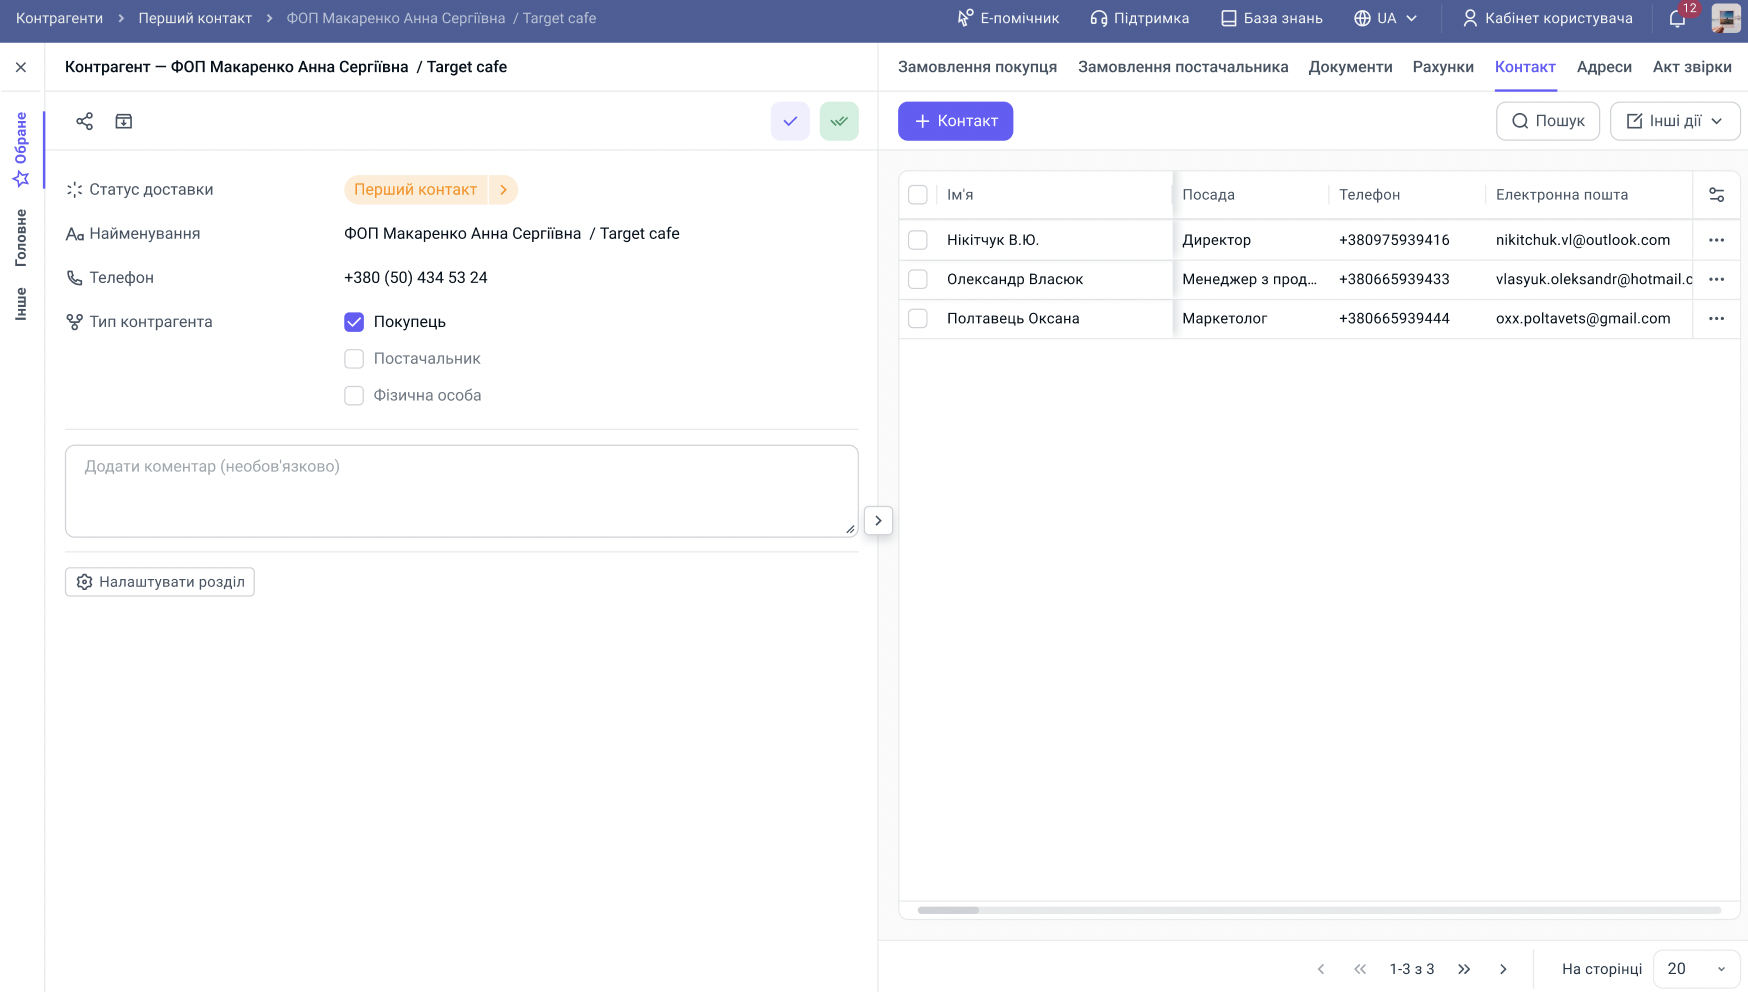1748x992 pixels.
Task: Close the counterparty card with X
Action: pyautogui.click(x=21, y=67)
